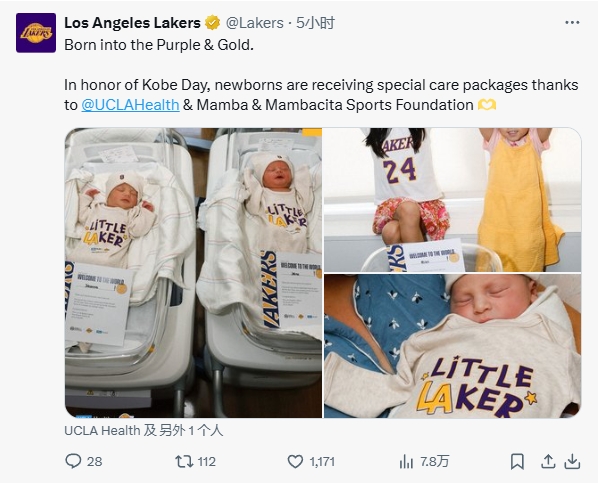This screenshot has height=483, width=598.
Task: Open the @UCLAHealth mention link
Action: pyautogui.click(x=130, y=105)
